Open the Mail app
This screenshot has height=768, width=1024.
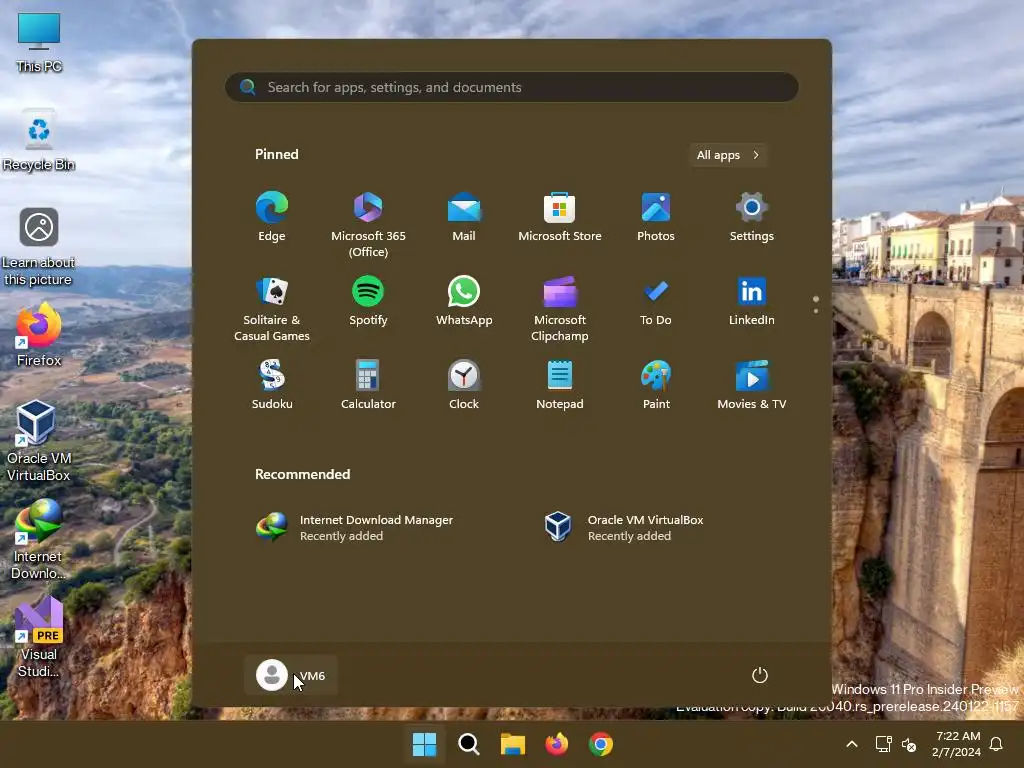pyautogui.click(x=464, y=217)
